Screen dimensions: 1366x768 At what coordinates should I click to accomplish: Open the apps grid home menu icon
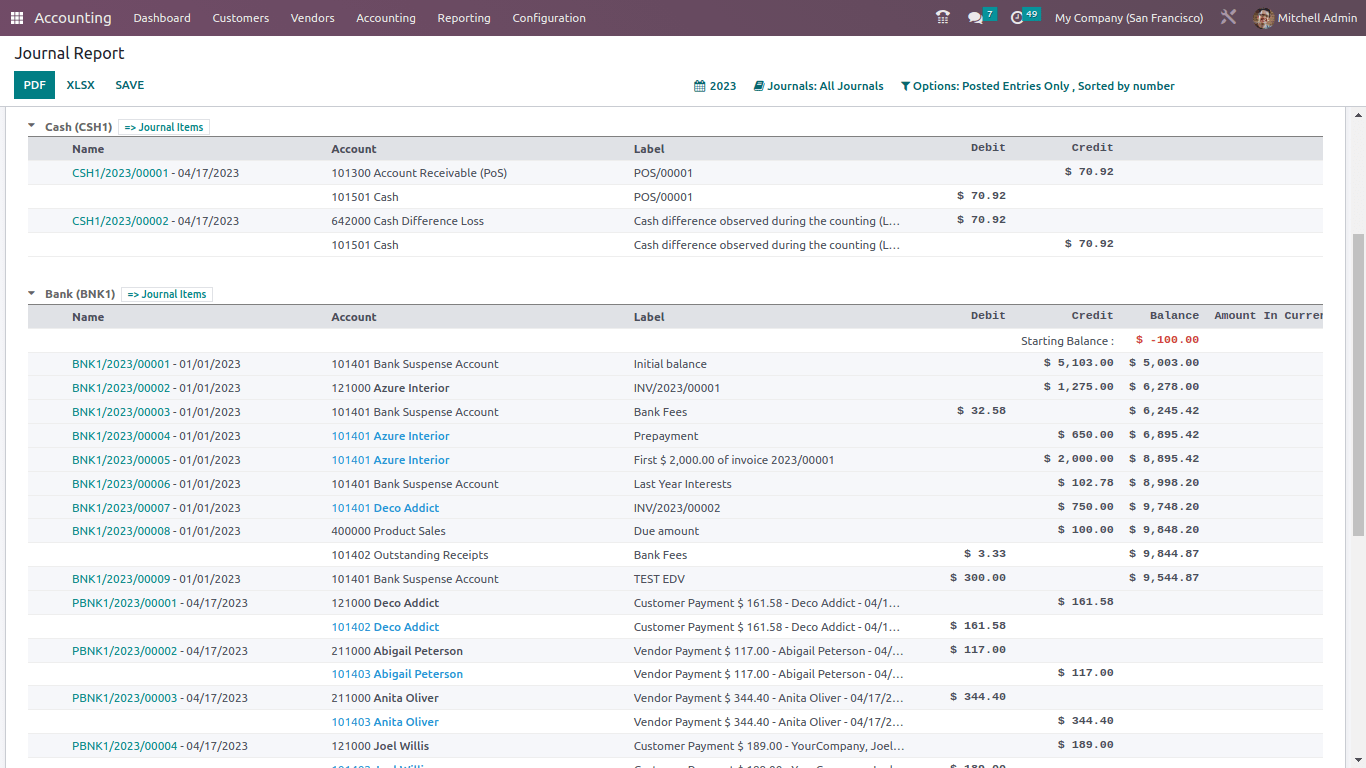17,18
